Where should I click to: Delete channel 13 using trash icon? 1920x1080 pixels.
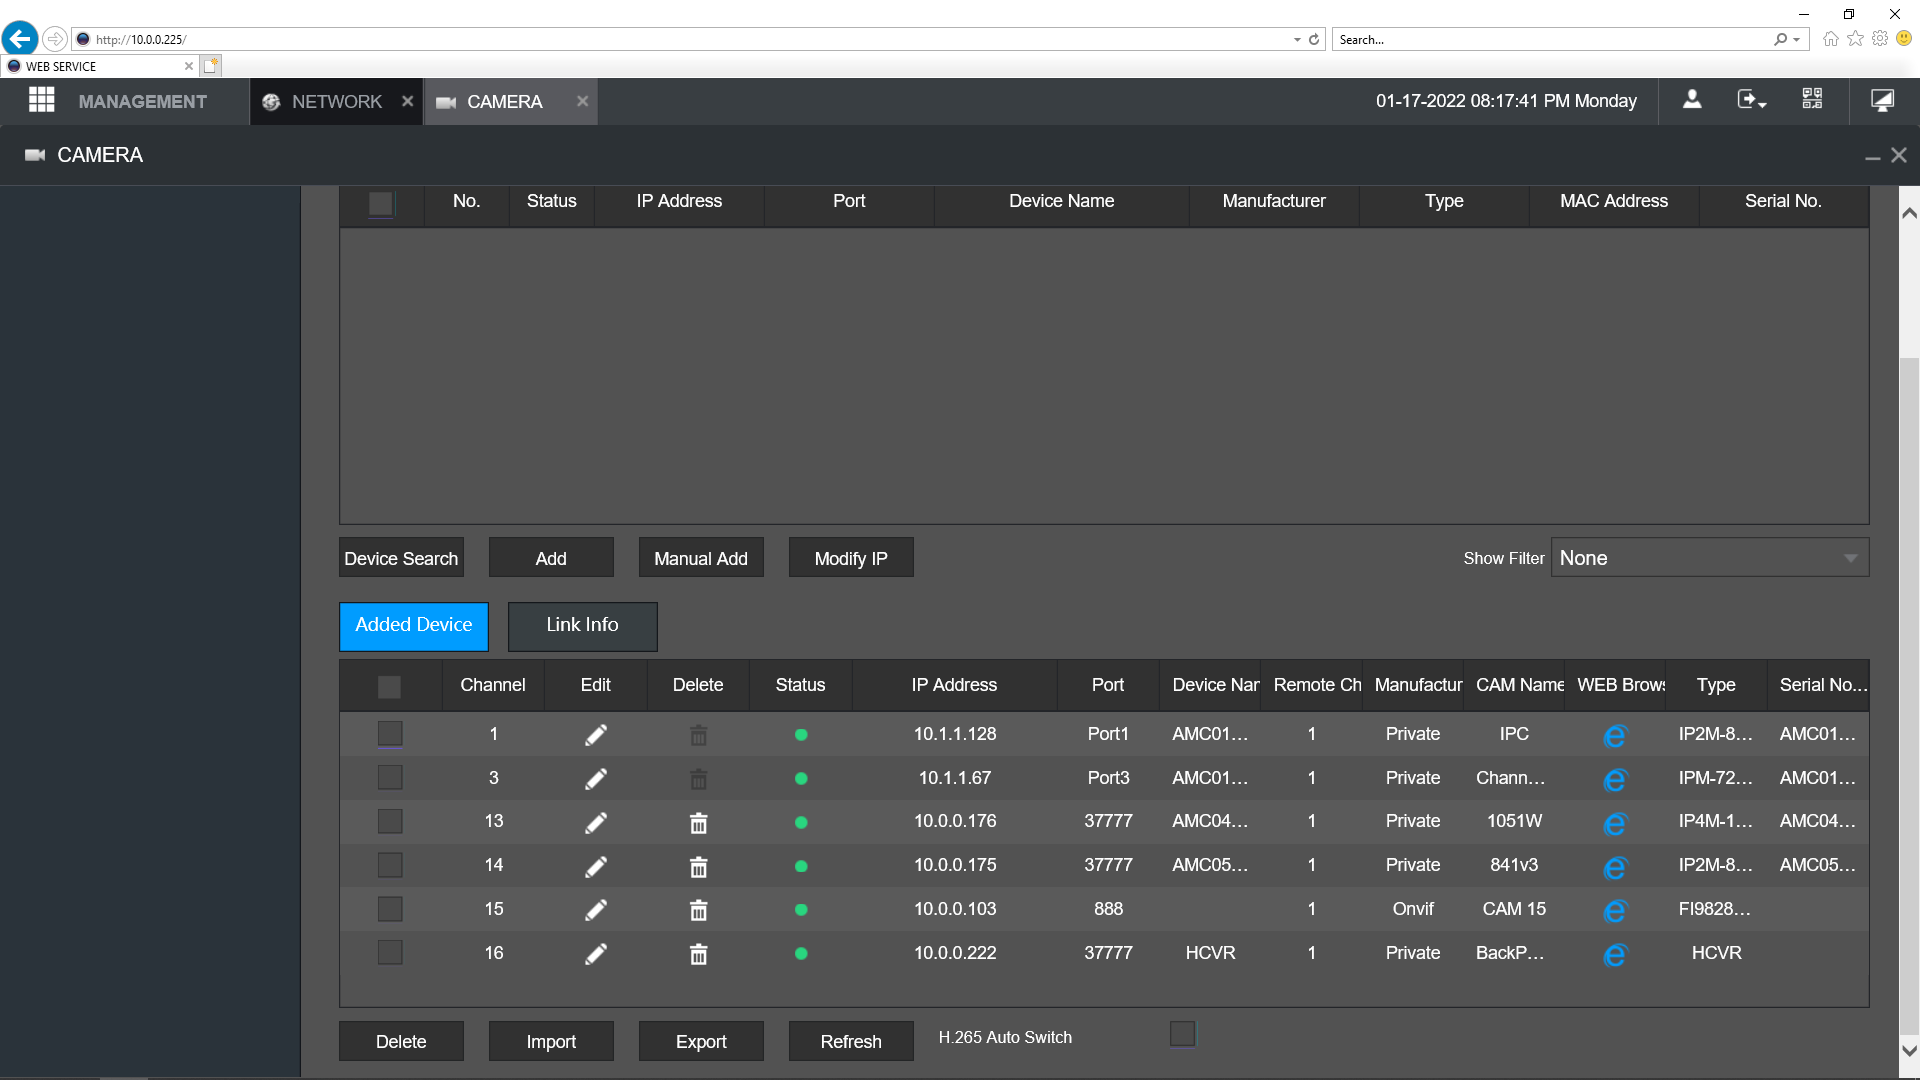(x=698, y=823)
